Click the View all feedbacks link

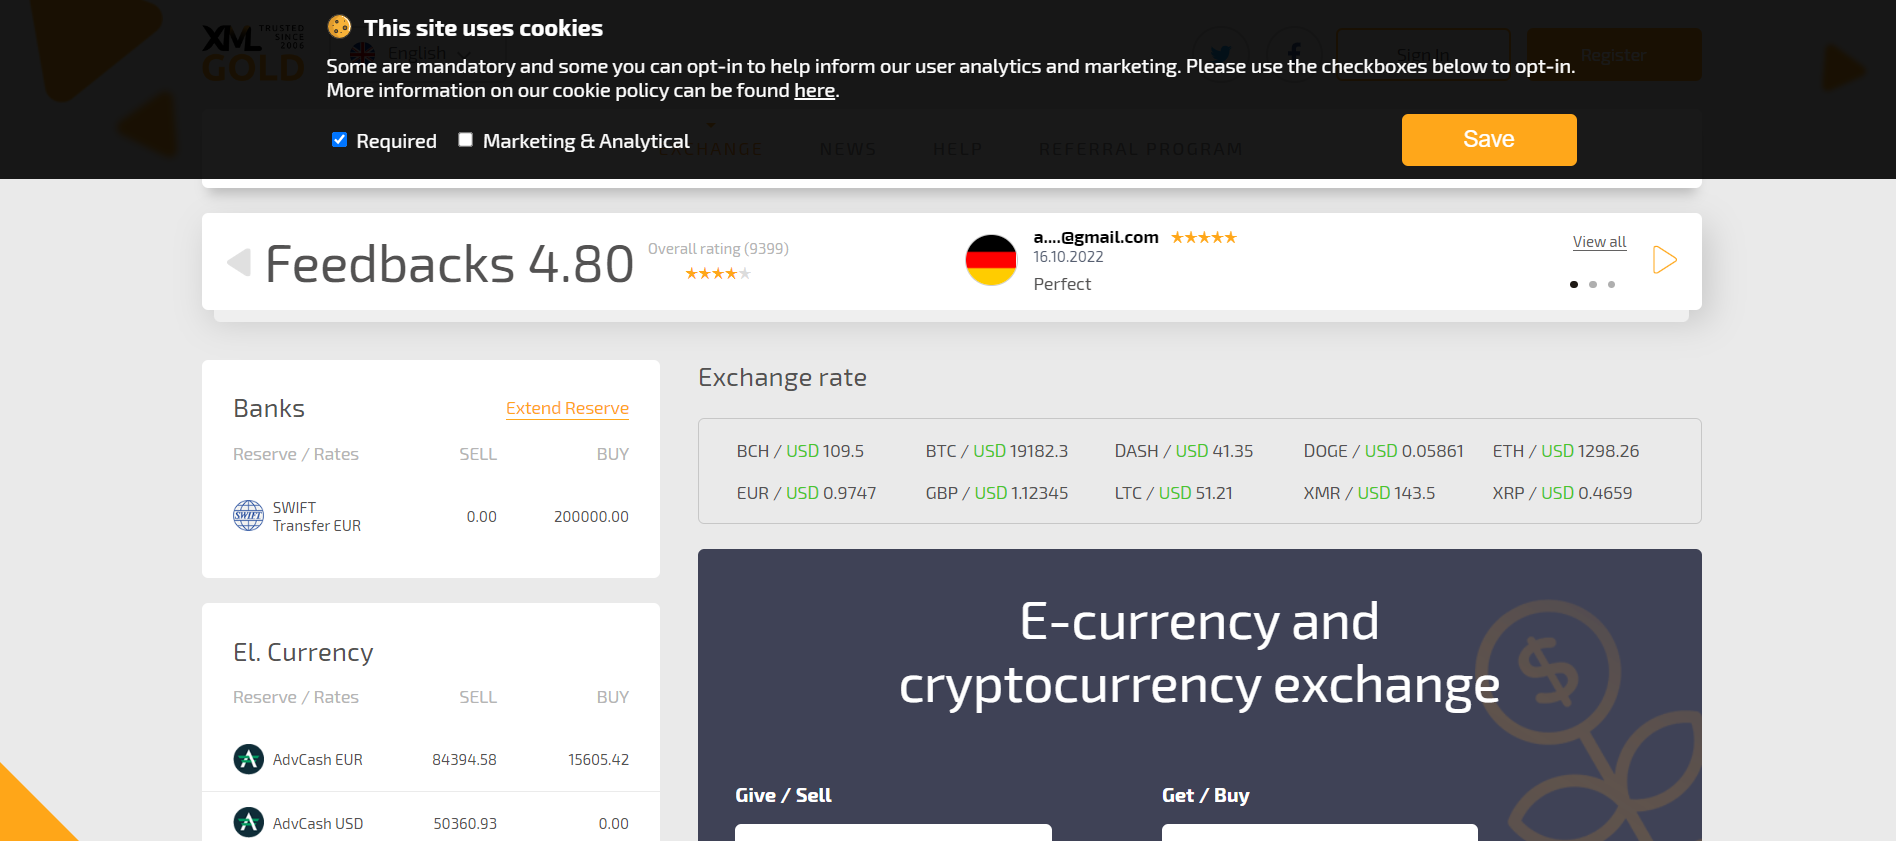click(x=1599, y=242)
